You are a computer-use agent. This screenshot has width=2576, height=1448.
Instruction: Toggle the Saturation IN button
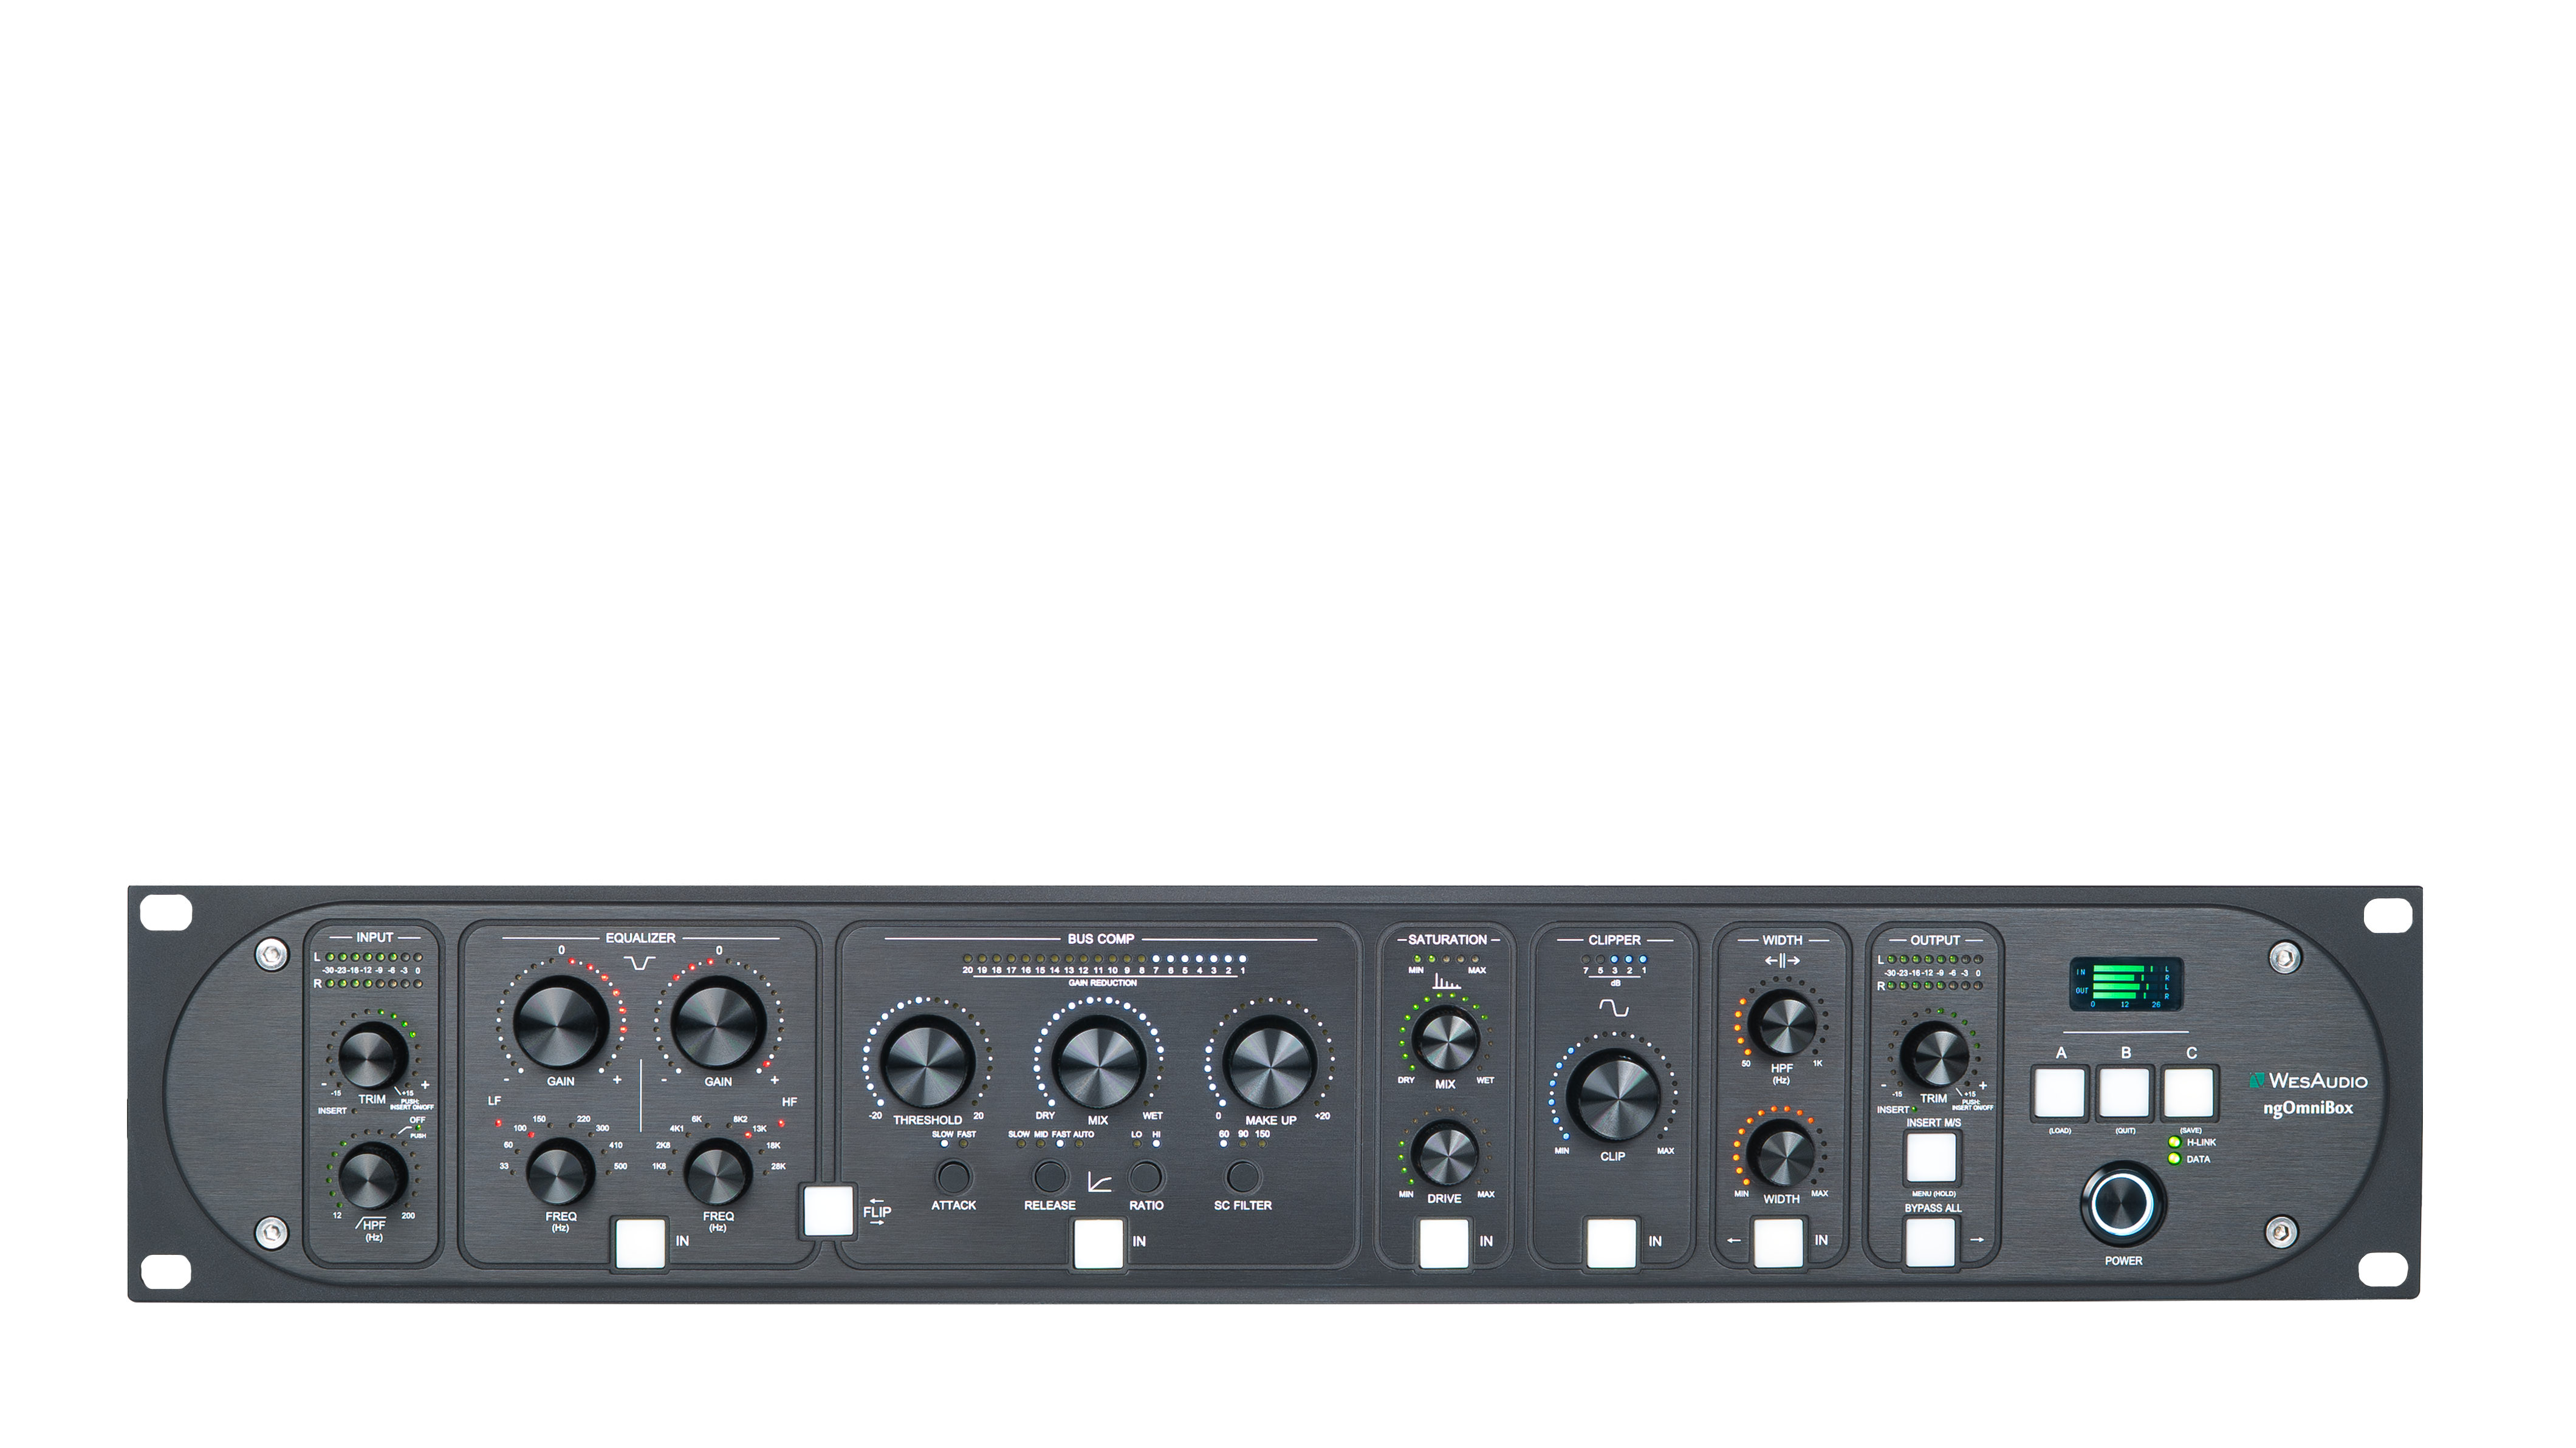click(x=1444, y=1244)
